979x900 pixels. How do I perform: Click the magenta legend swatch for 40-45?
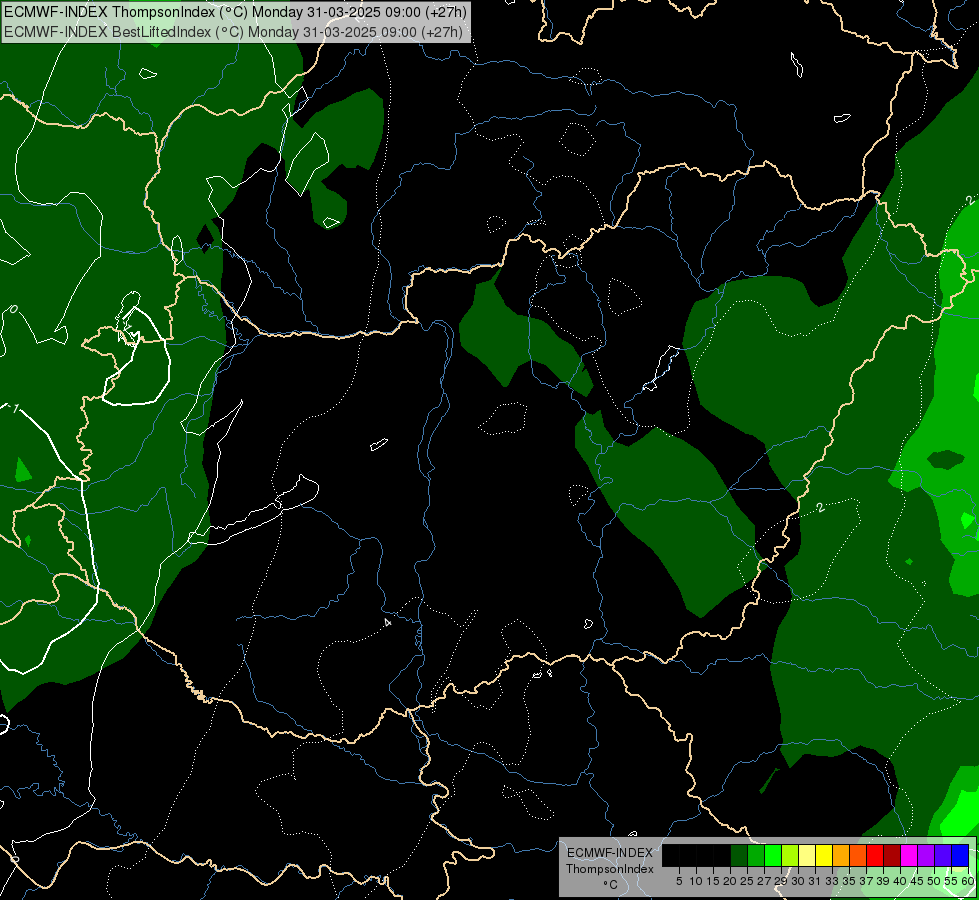[909, 855]
